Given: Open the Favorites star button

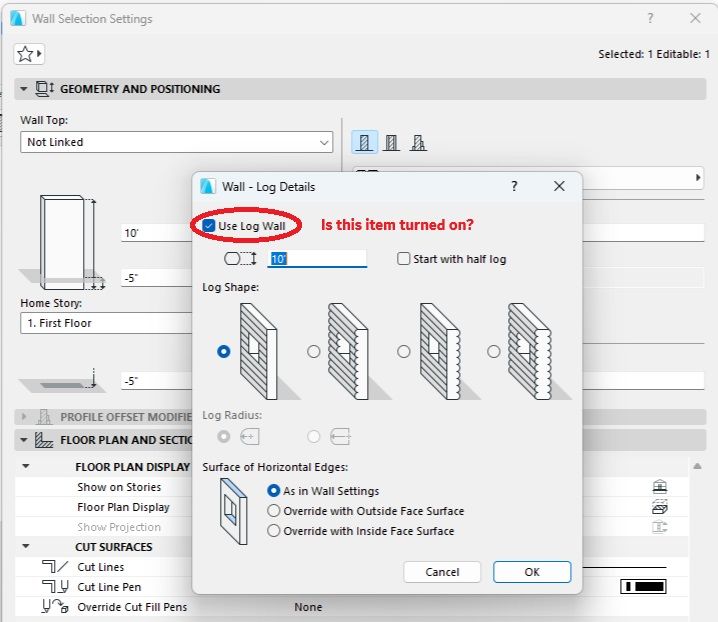Looking at the screenshot, I should (29, 54).
